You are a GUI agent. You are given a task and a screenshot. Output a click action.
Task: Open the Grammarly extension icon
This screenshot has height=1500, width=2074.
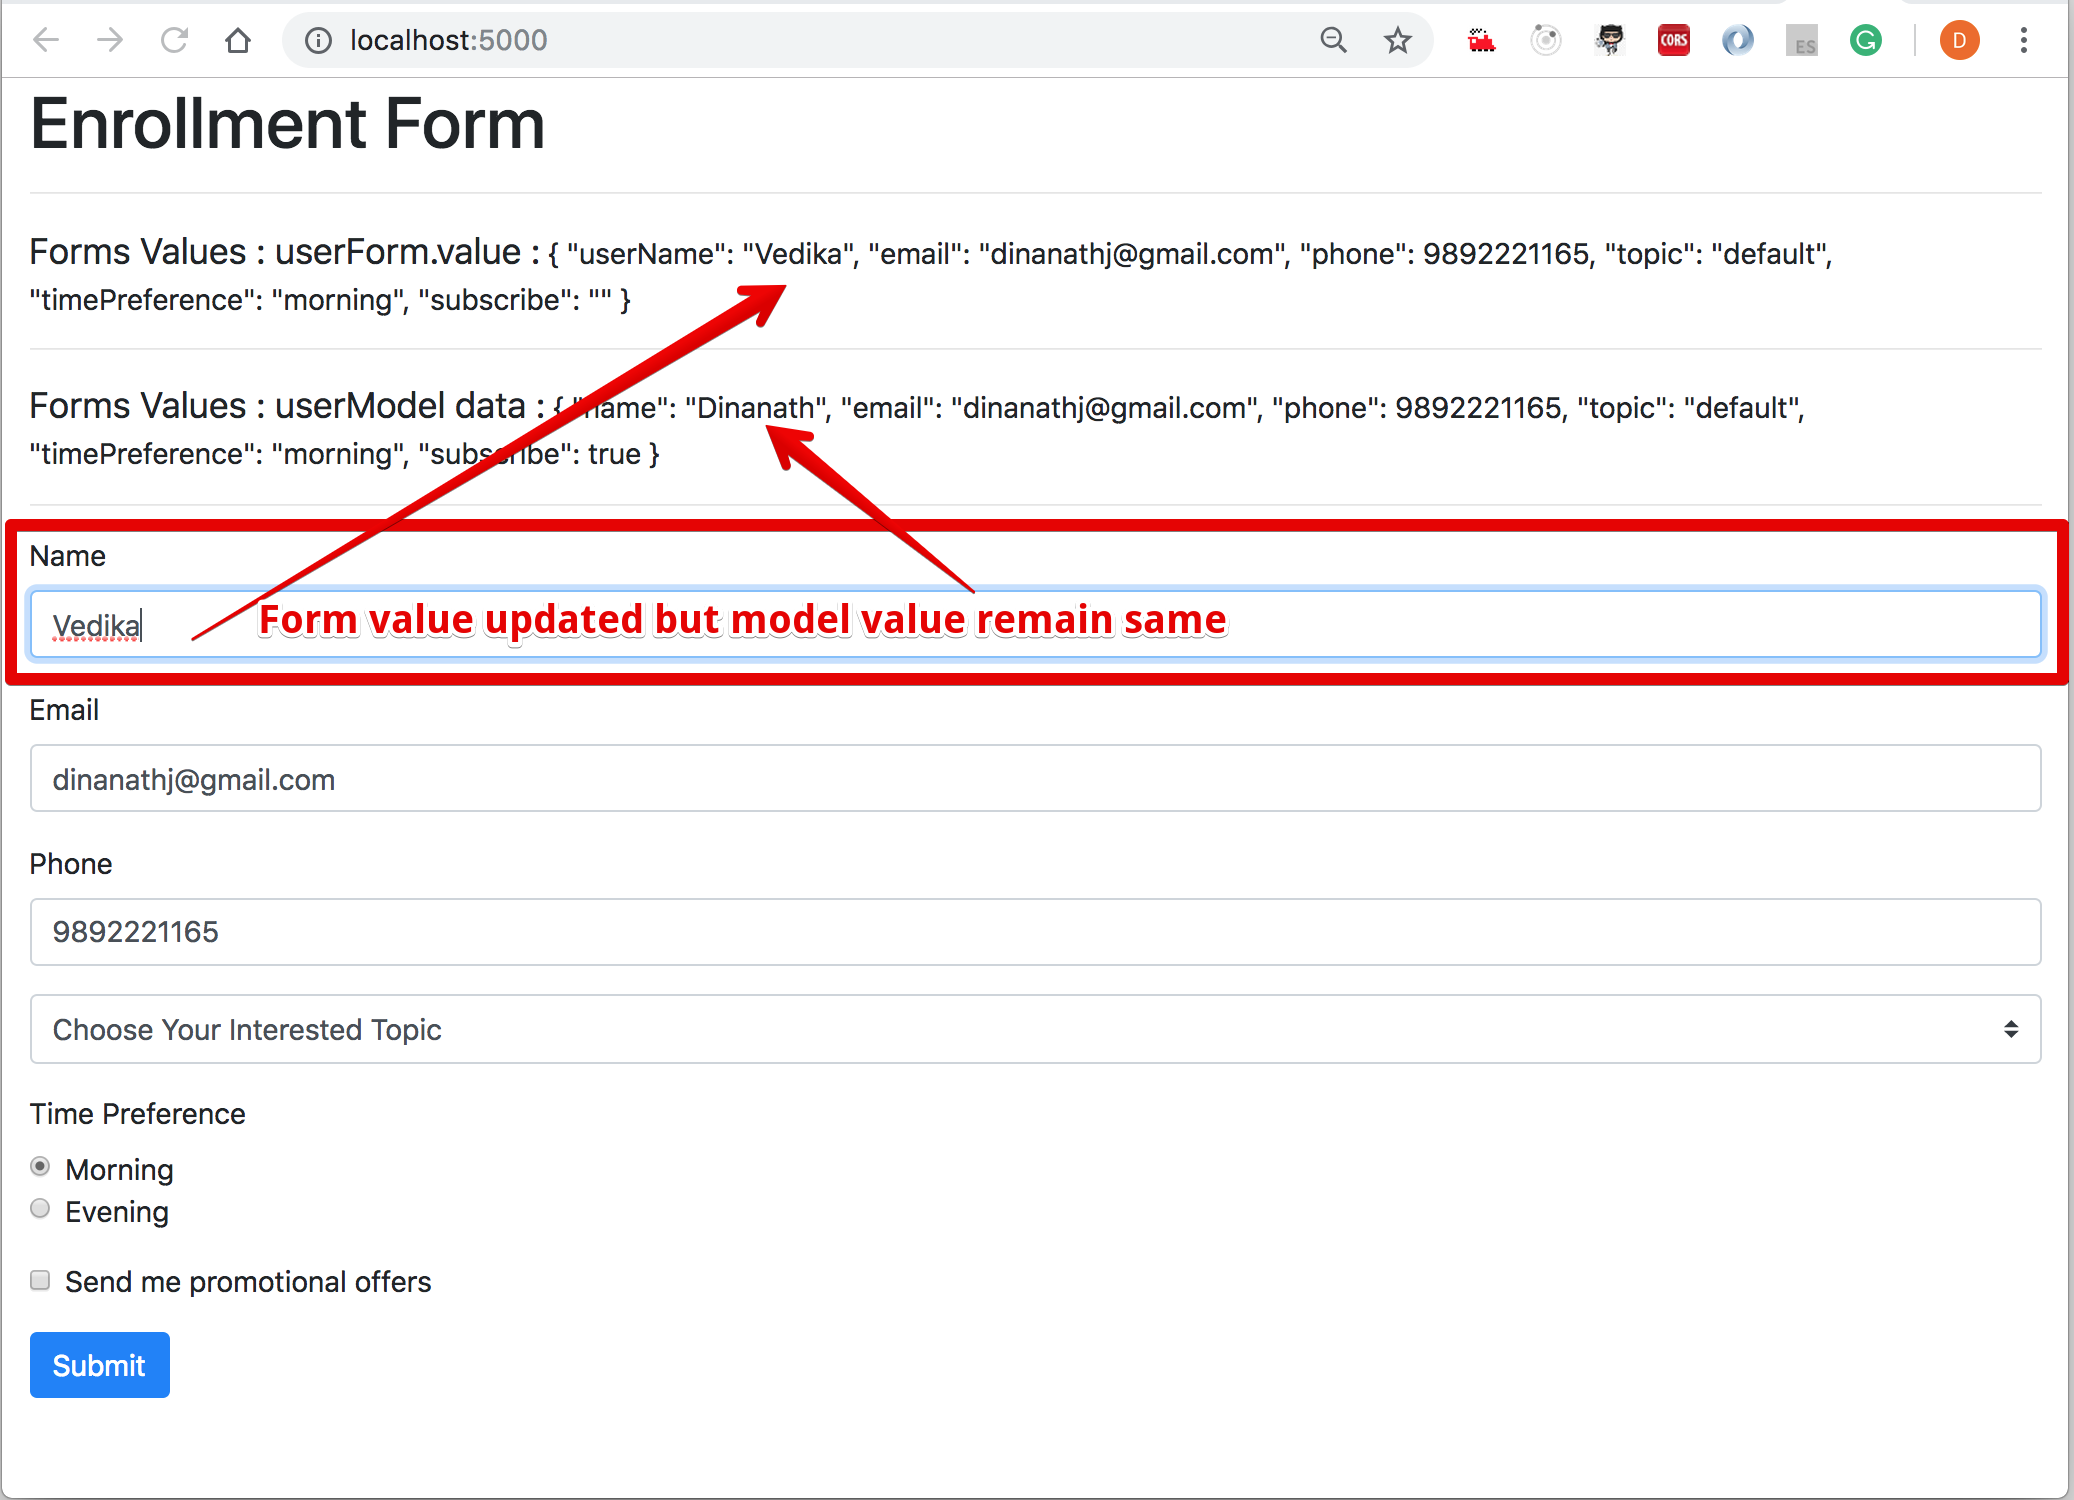pos(1865,40)
